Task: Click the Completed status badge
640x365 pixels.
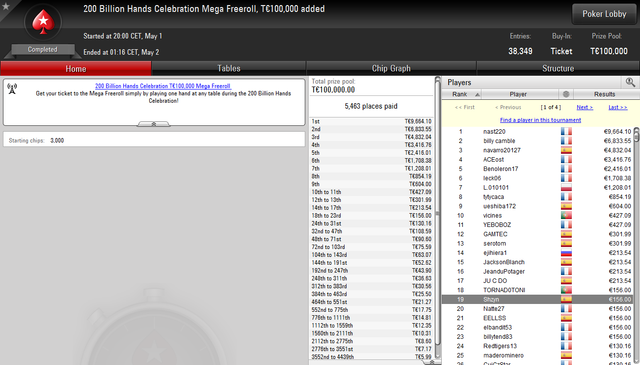Action: tap(43, 49)
